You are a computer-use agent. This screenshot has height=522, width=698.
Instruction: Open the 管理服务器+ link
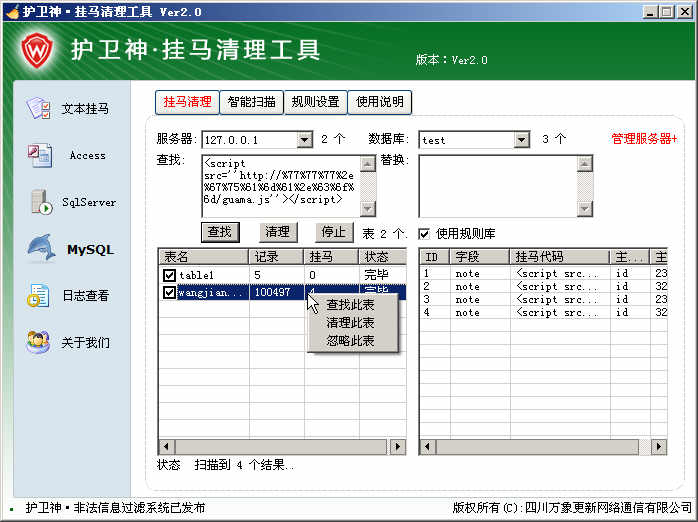644,139
